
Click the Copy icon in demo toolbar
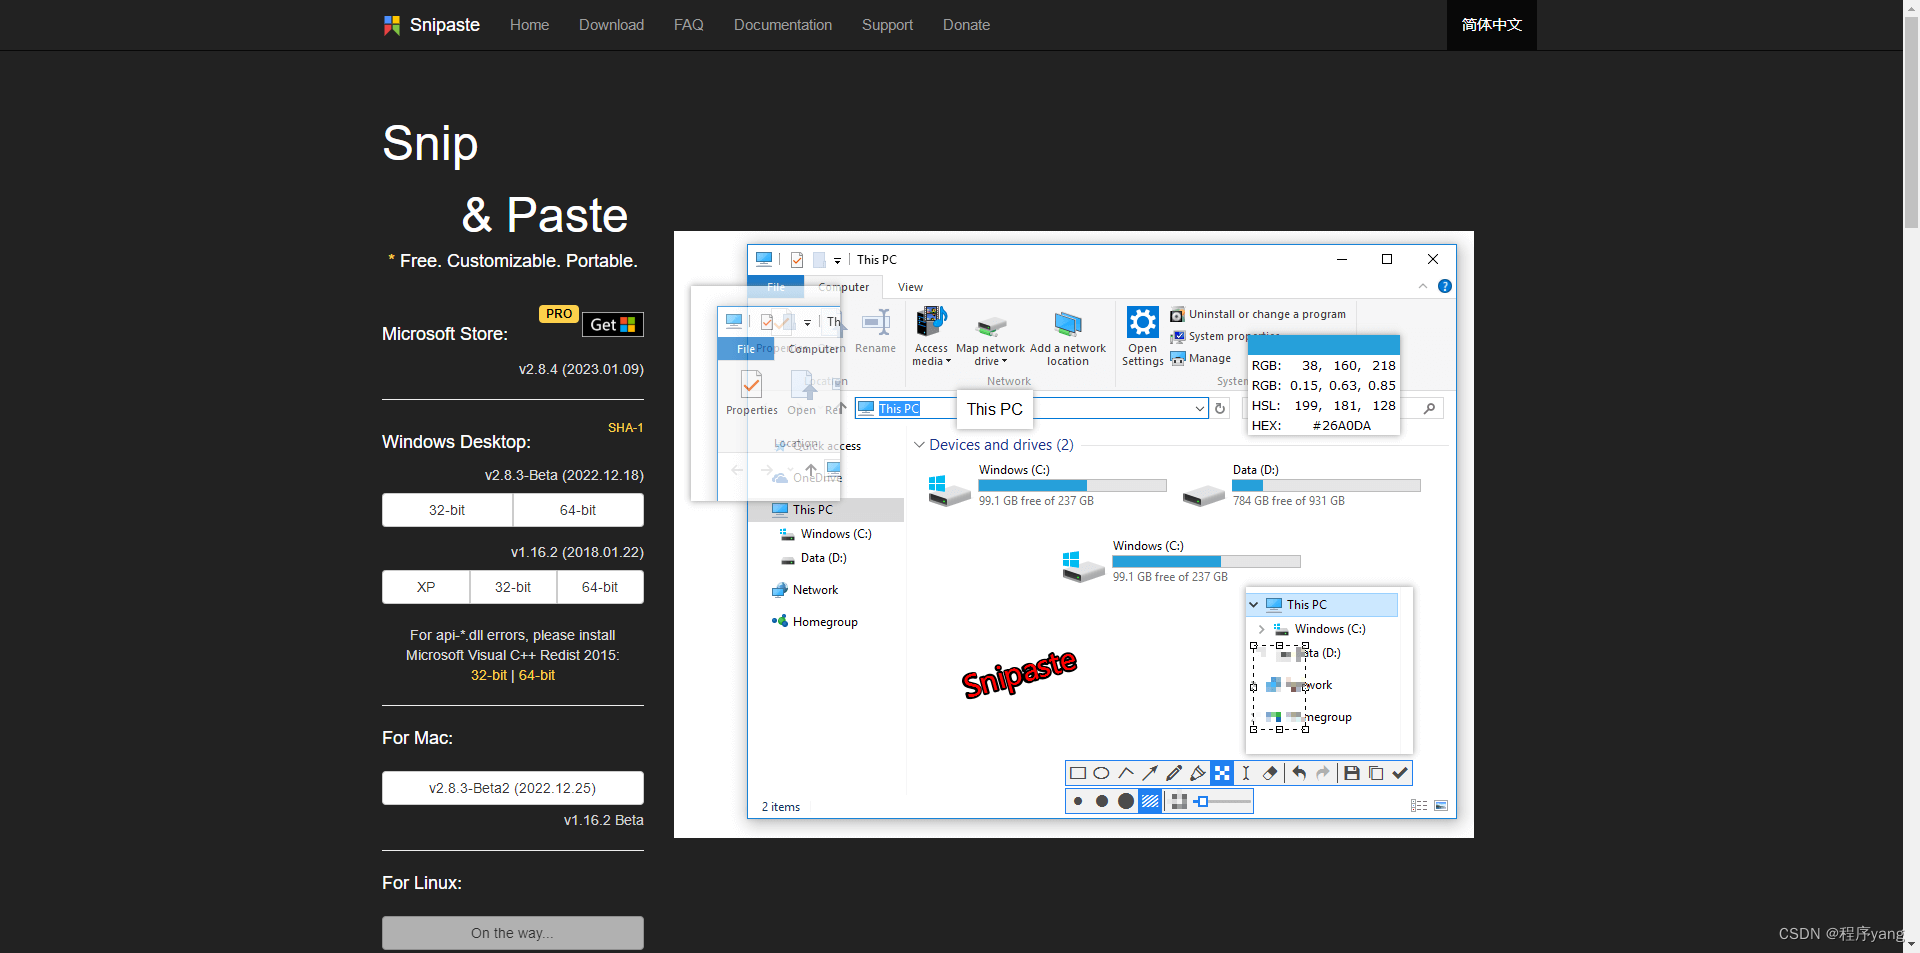[x=1376, y=773]
